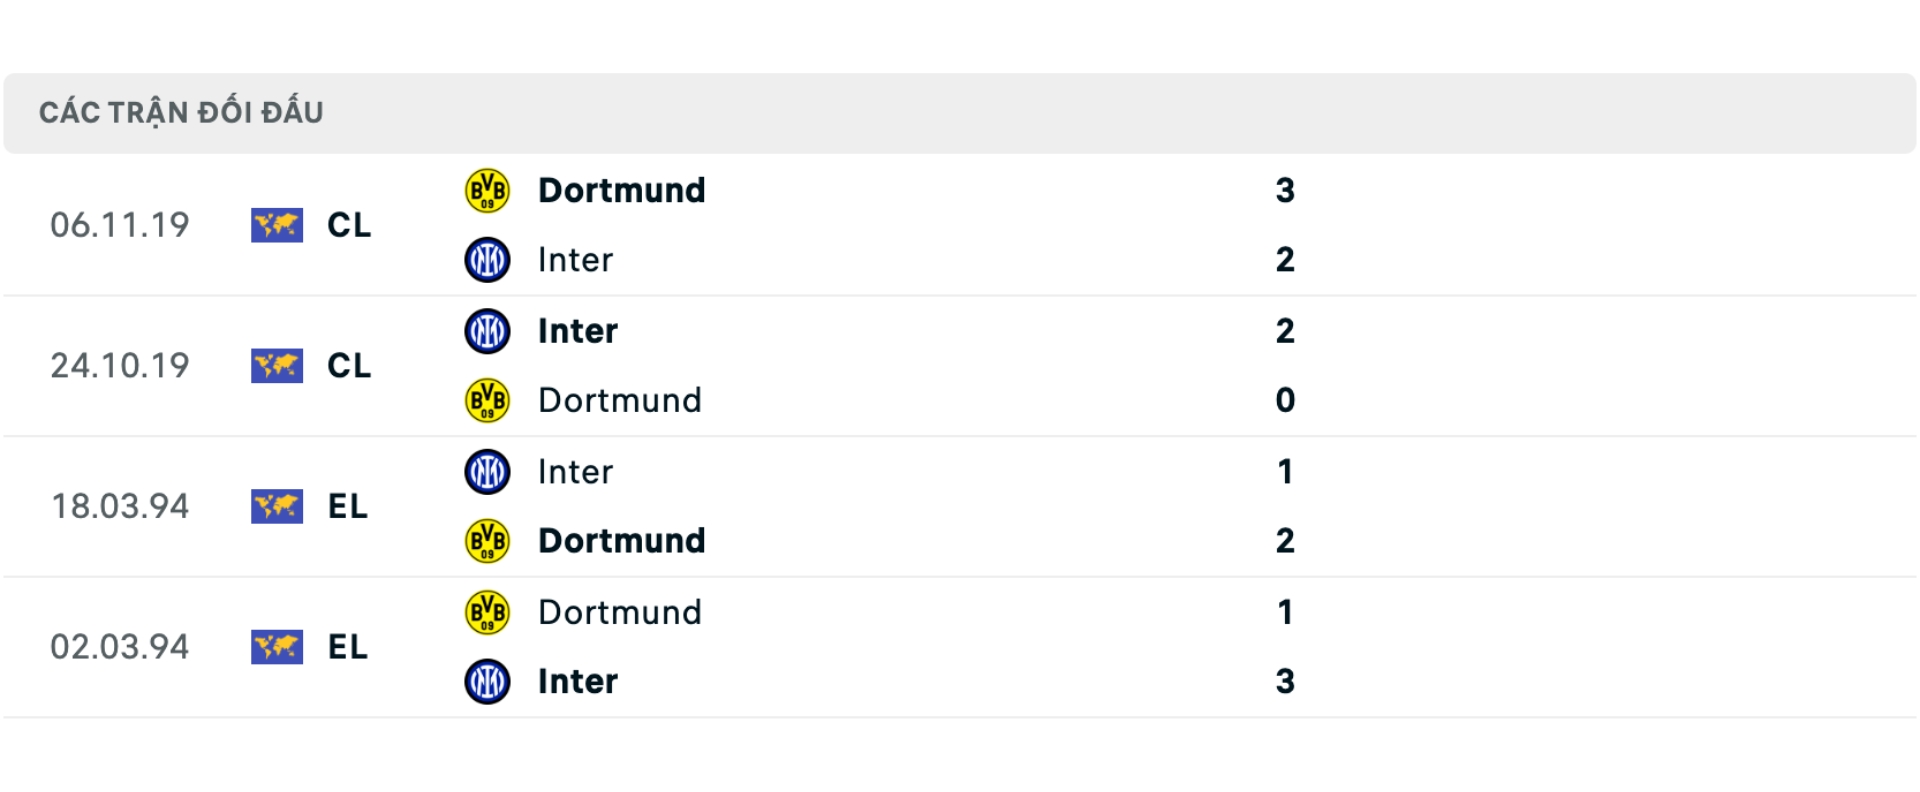Click the Inter crest in the 06.11.19 match

click(x=487, y=260)
